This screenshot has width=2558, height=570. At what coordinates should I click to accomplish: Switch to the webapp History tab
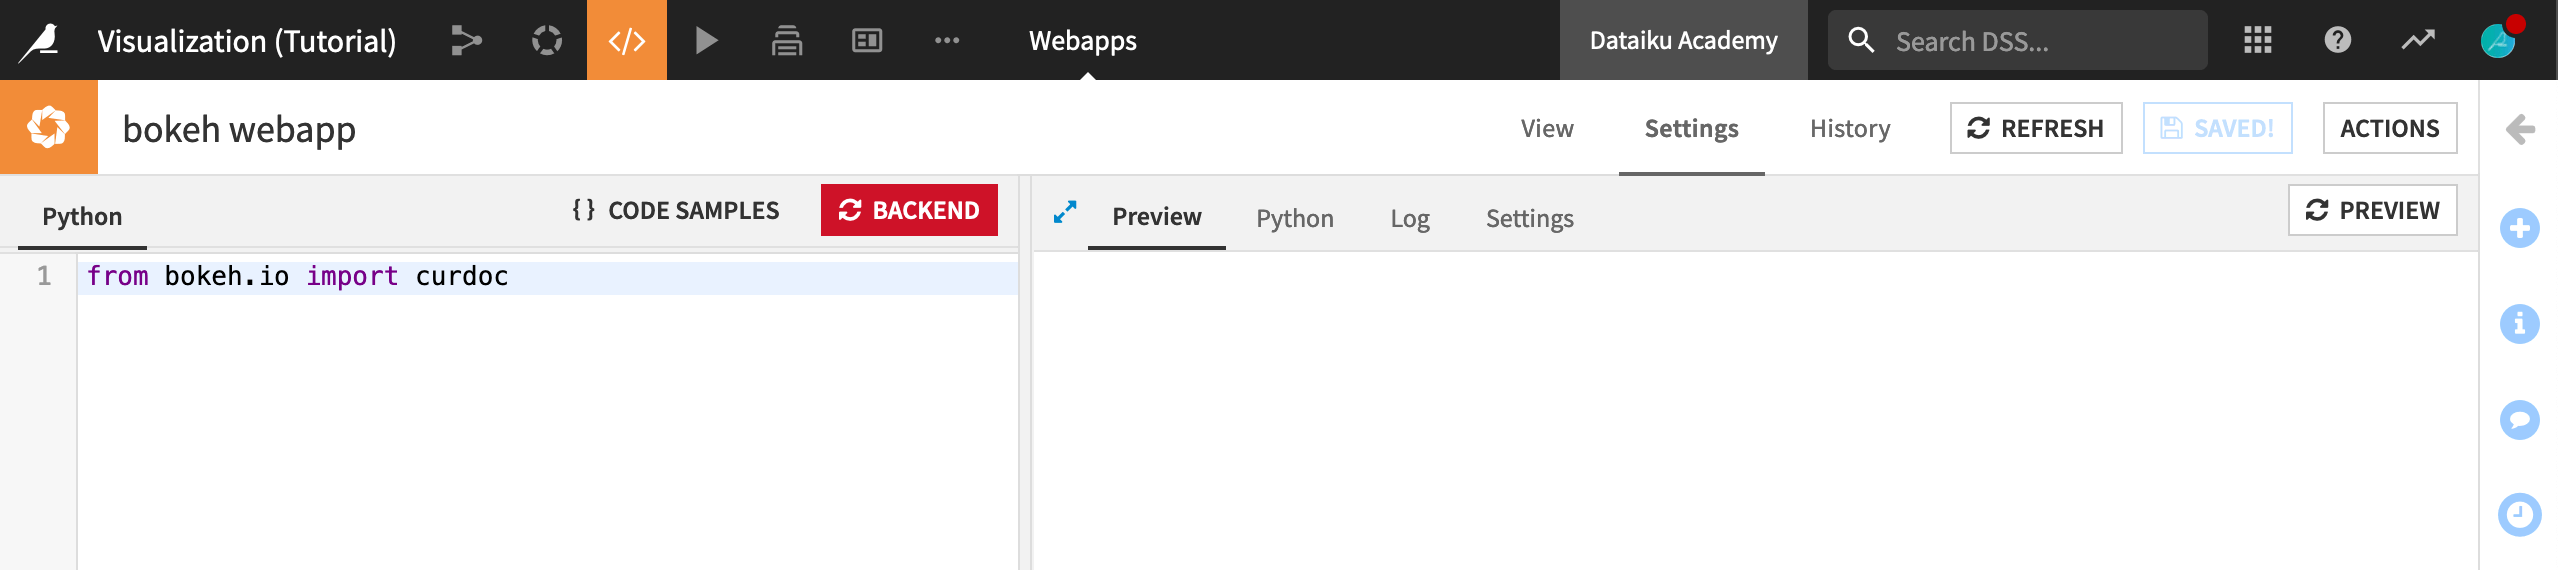1850,129
